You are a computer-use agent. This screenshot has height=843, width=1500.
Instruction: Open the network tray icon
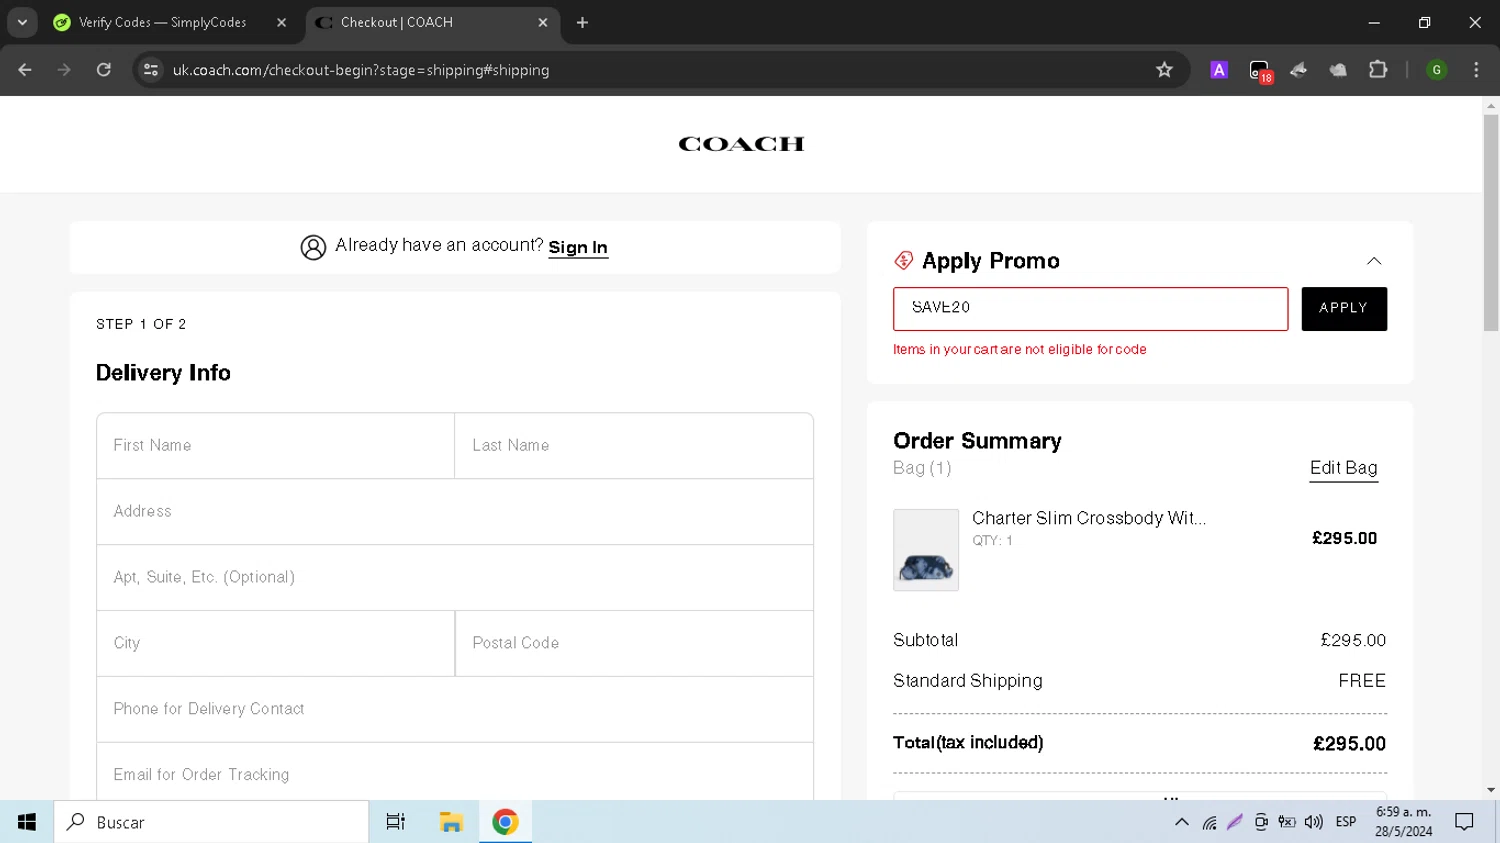point(1209,822)
